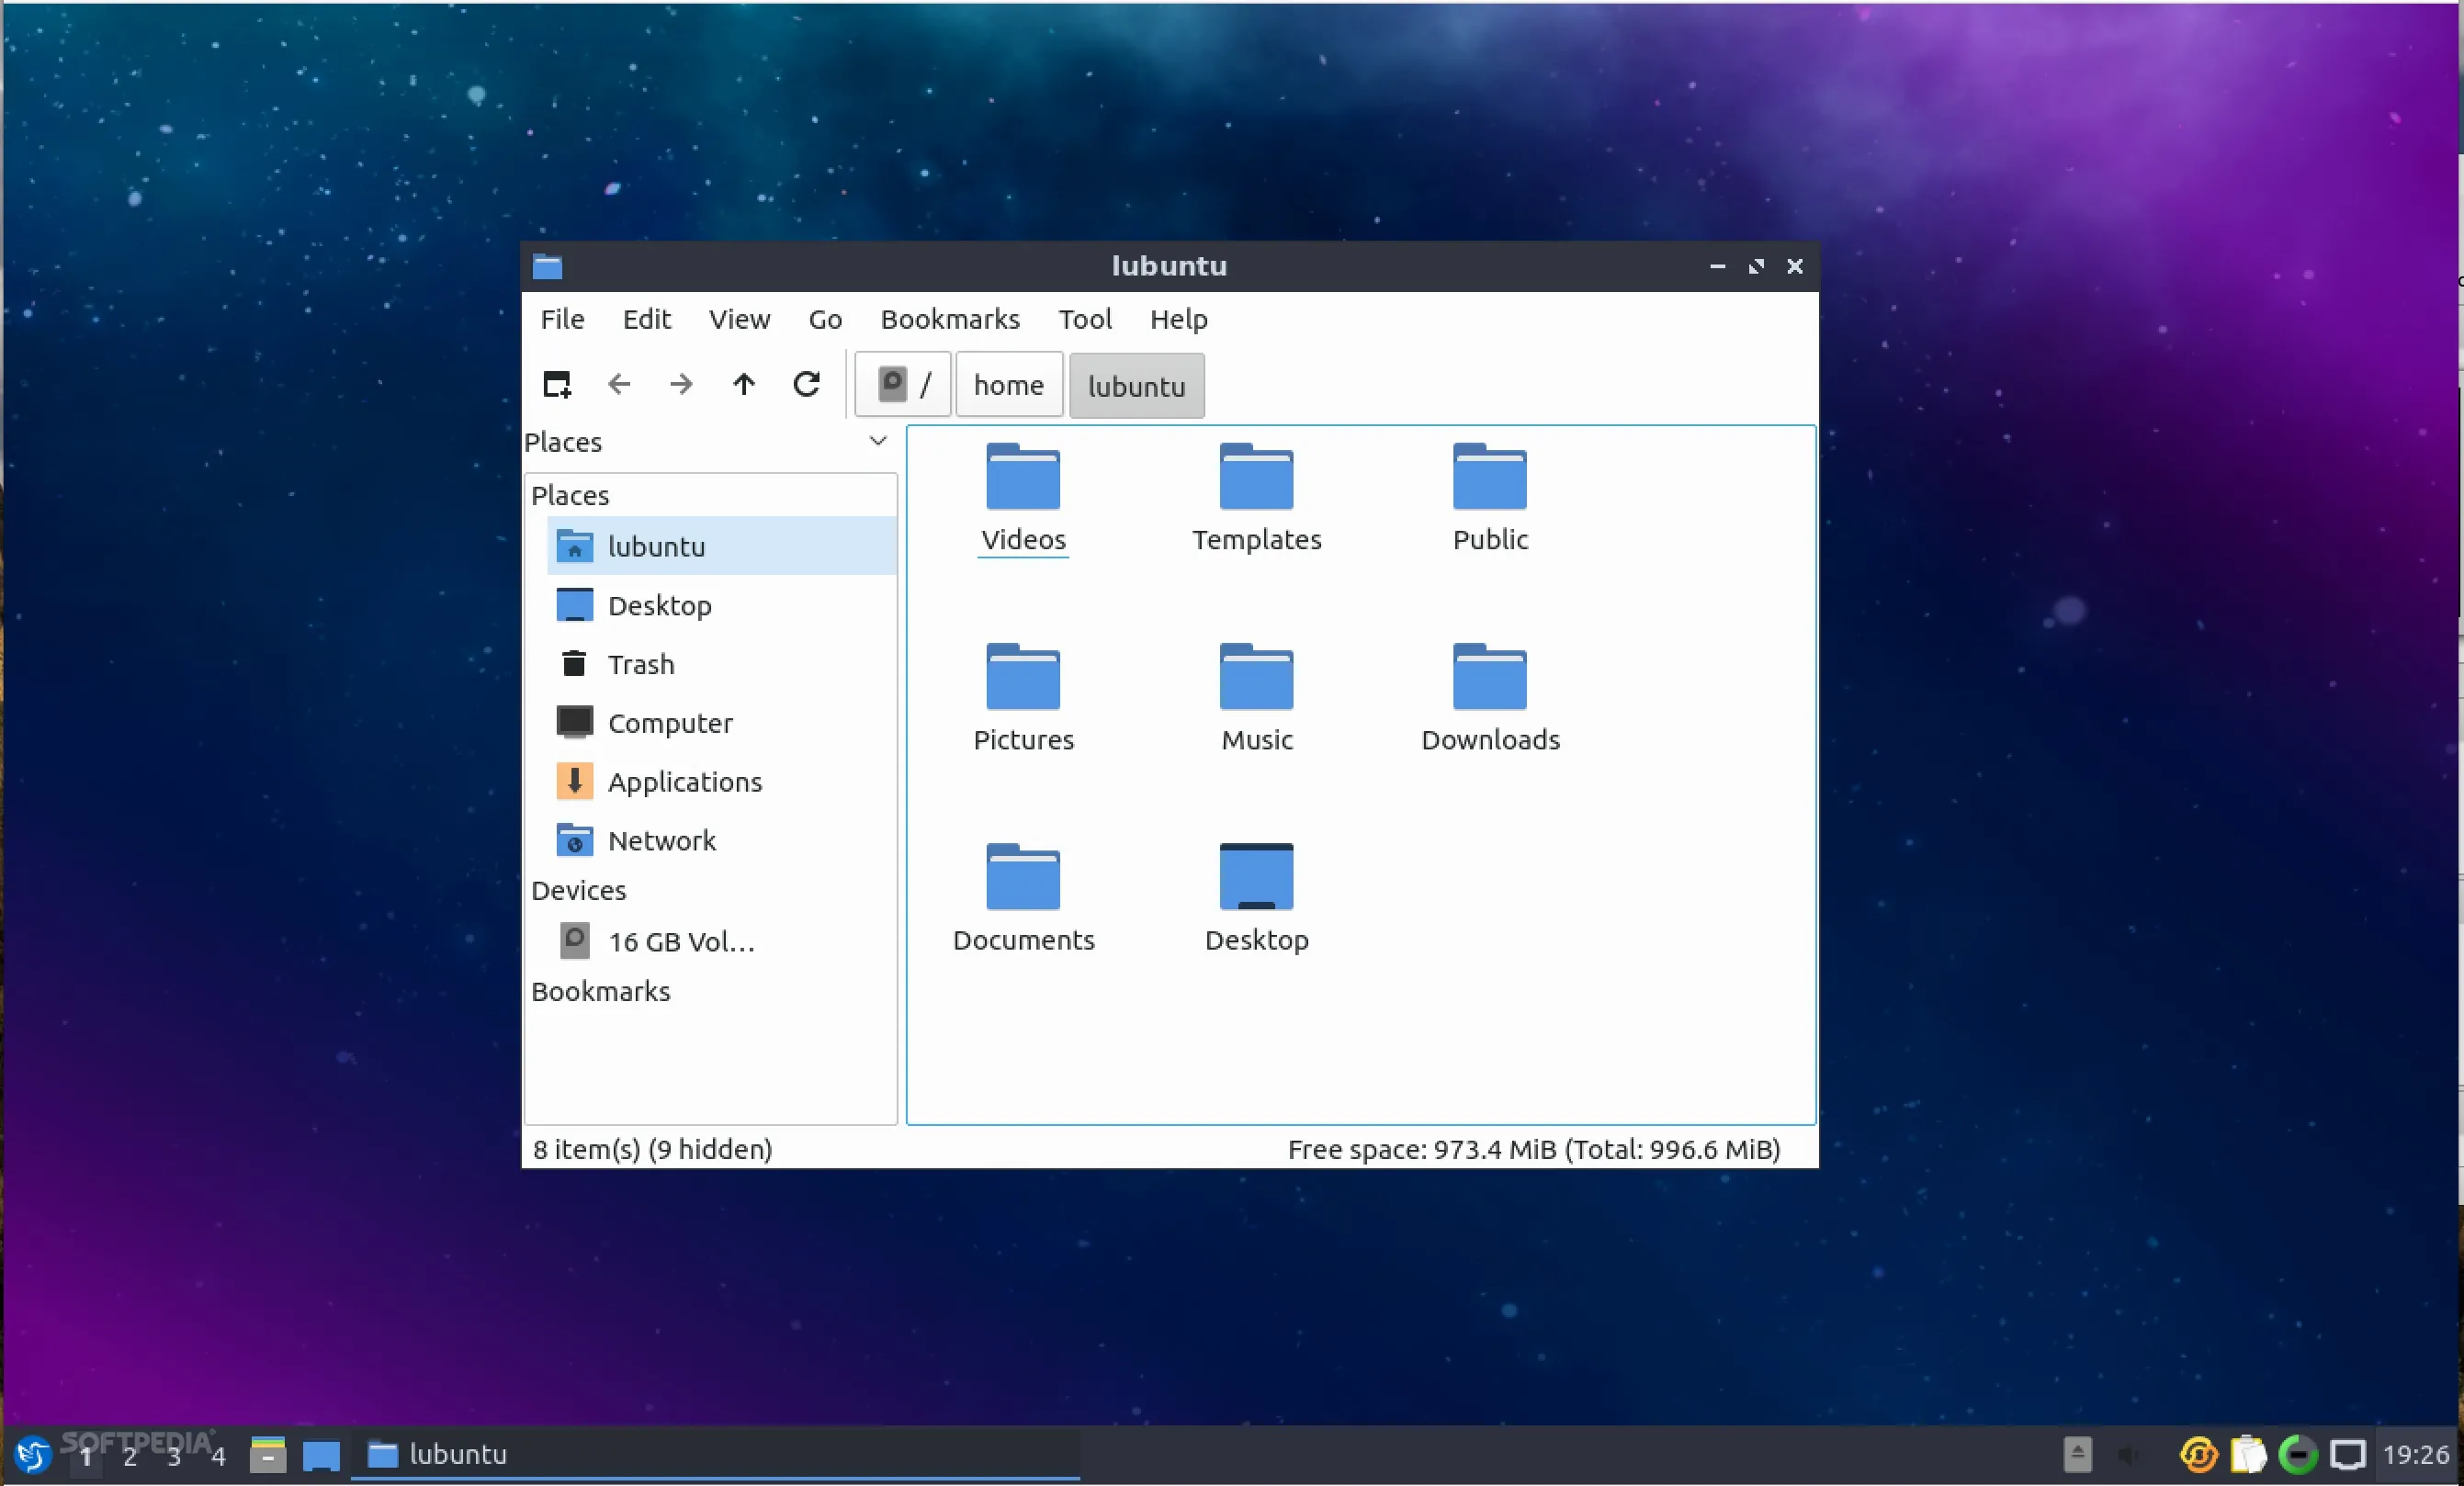Go back to previous folder
The width and height of the screenshot is (2464, 1486).
619,384
